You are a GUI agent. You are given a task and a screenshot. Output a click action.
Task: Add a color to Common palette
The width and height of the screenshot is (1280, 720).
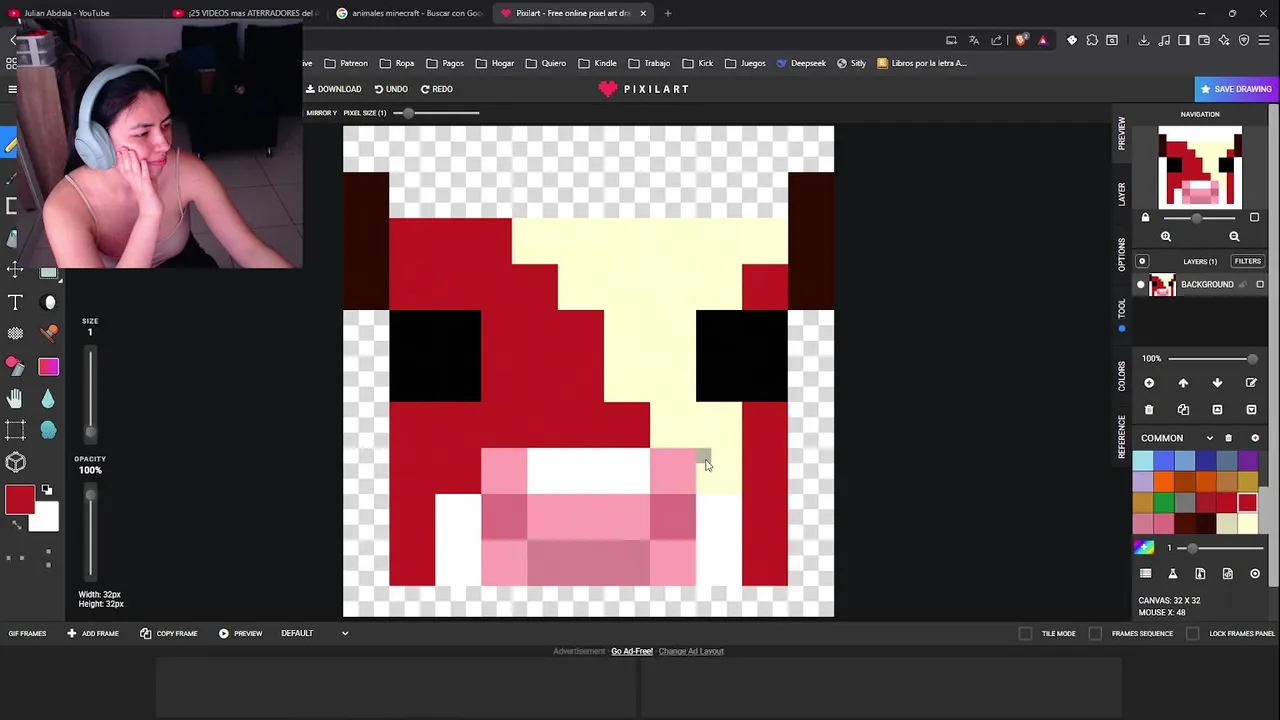[1255, 438]
